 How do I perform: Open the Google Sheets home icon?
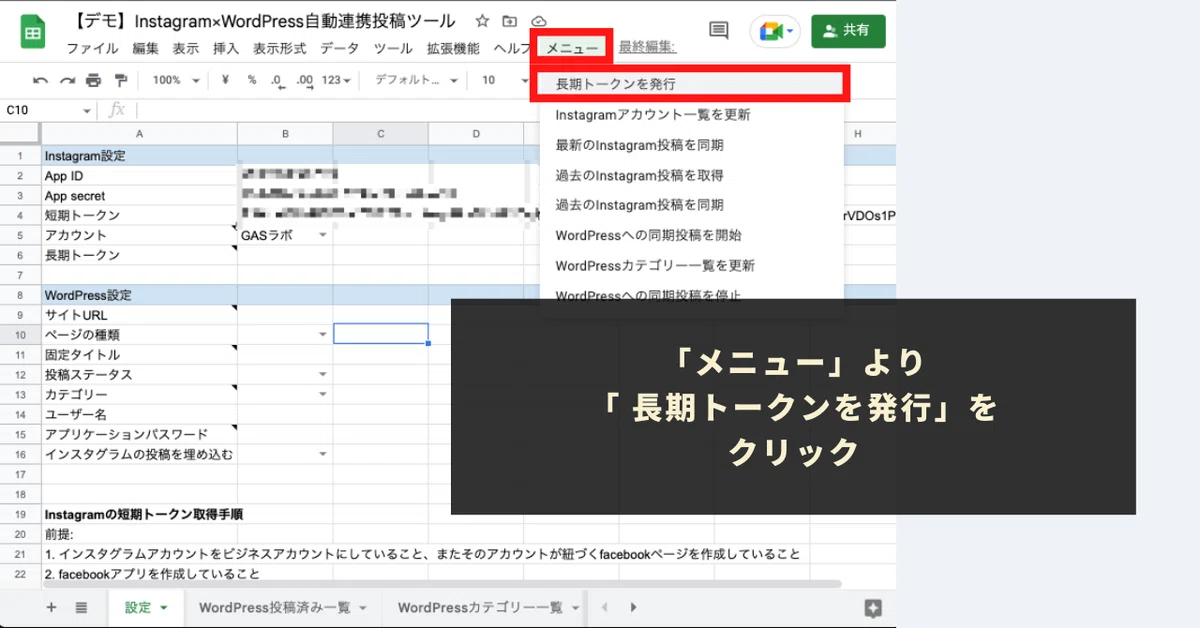(33, 31)
